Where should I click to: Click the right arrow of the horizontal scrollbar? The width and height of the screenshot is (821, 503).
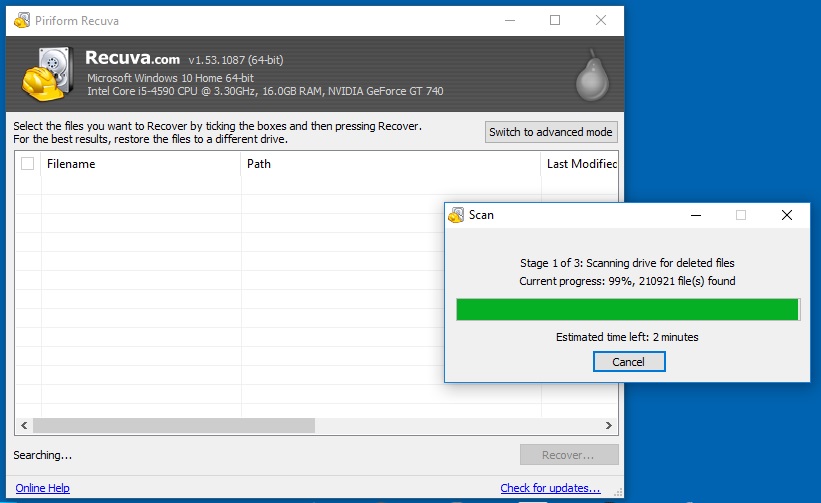point(609,426)
